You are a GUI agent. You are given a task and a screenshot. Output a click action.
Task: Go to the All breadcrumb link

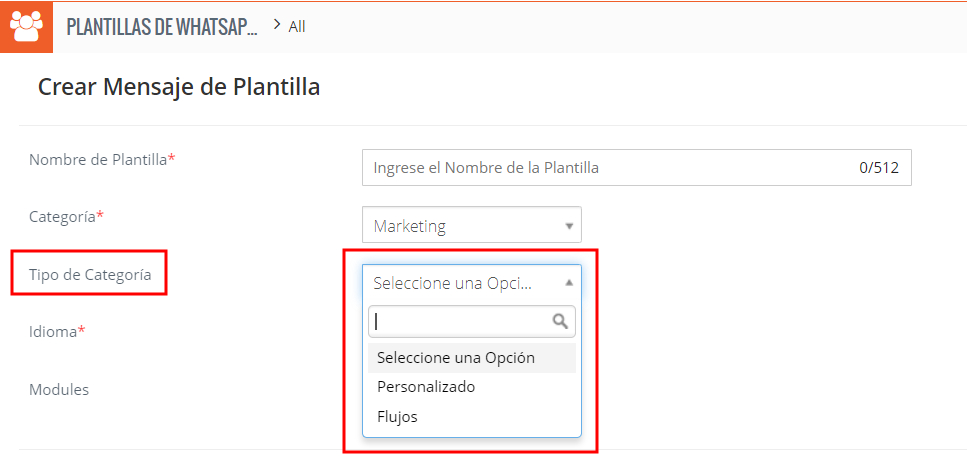point(297,27)
